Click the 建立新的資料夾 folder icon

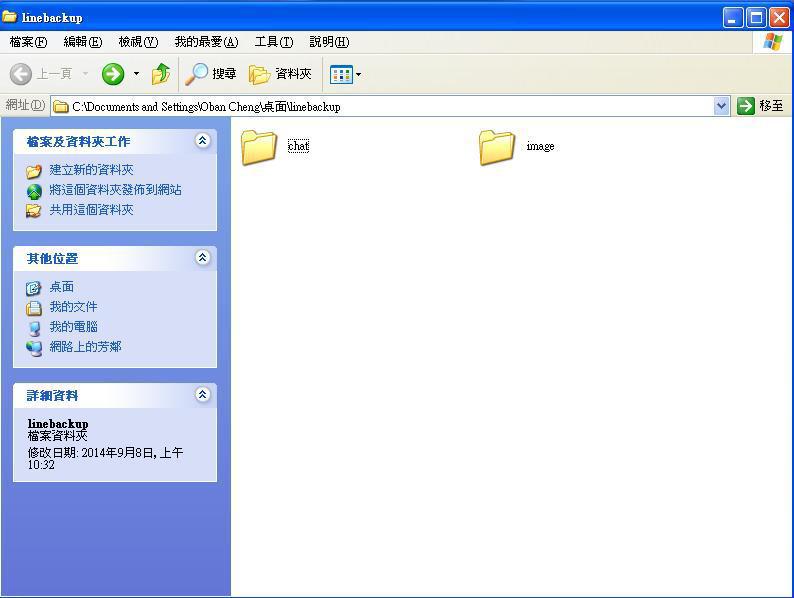[34, 171]
